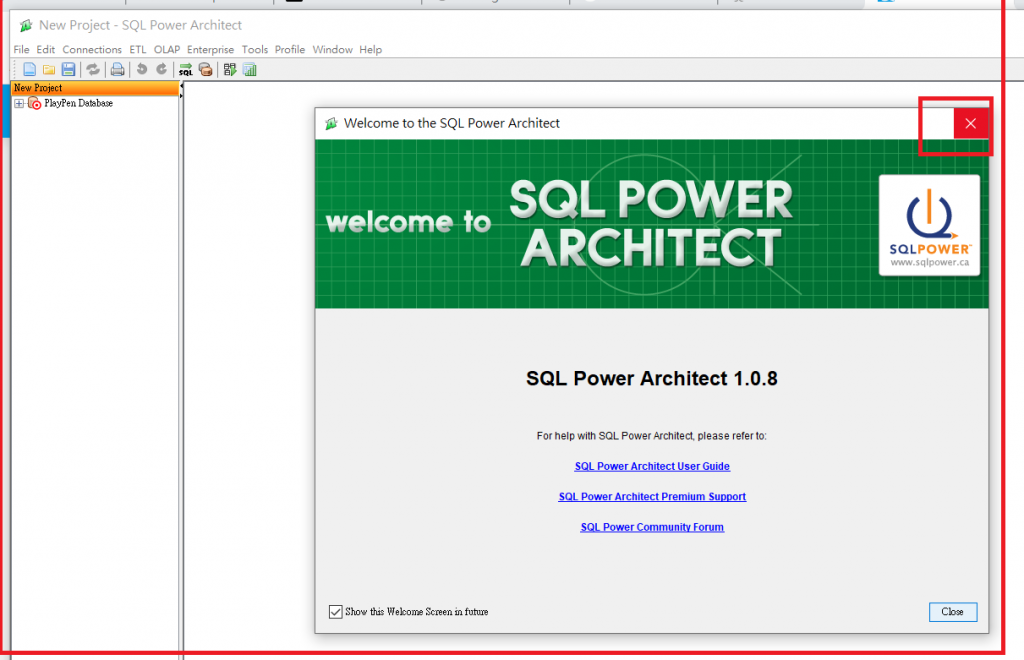Click the Print toolbar icon
Image resolution: width=1024 pixels, height=660 pixels.
pyautogui.click(x=118, y=69)
